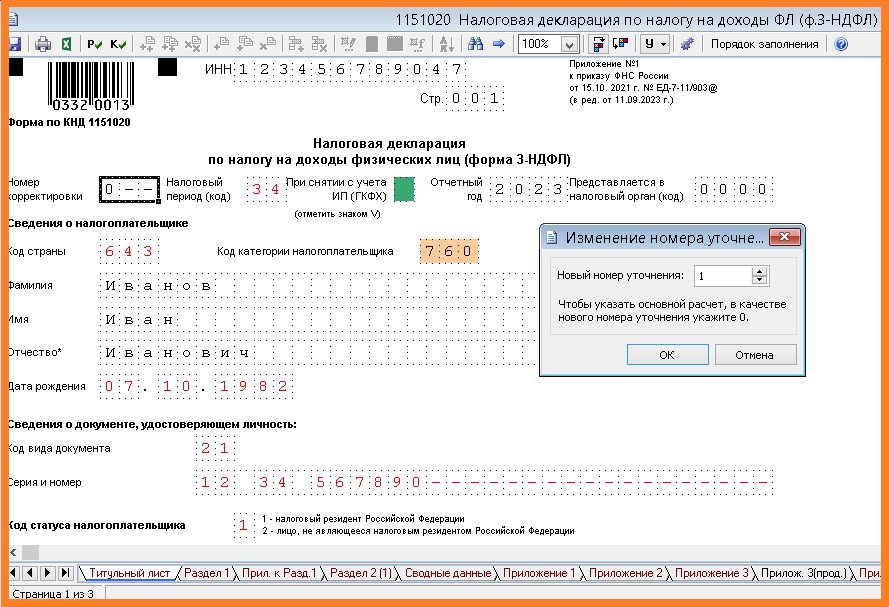The width and height of the screenshot is (889, 607).
Task: Confirm dialog with OK button
Action: tap(667, 355)
